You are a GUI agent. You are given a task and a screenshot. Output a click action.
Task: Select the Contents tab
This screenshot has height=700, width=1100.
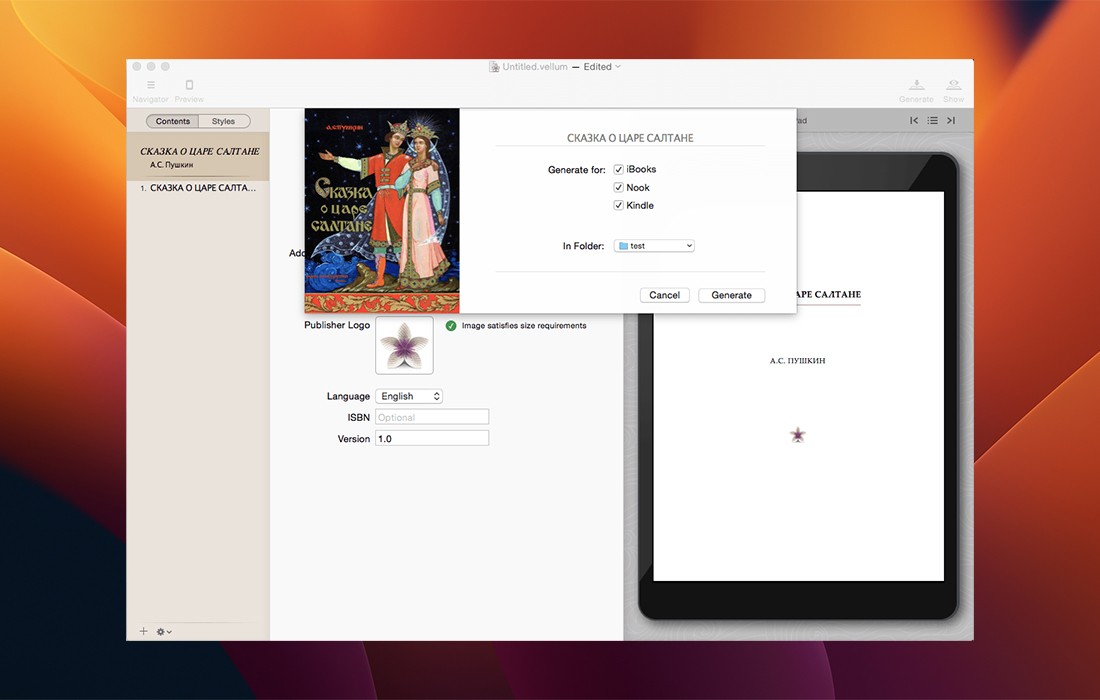coord(173,122)
